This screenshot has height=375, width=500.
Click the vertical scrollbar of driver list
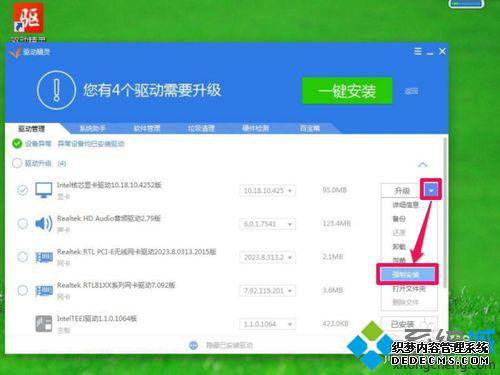point(445,213)
